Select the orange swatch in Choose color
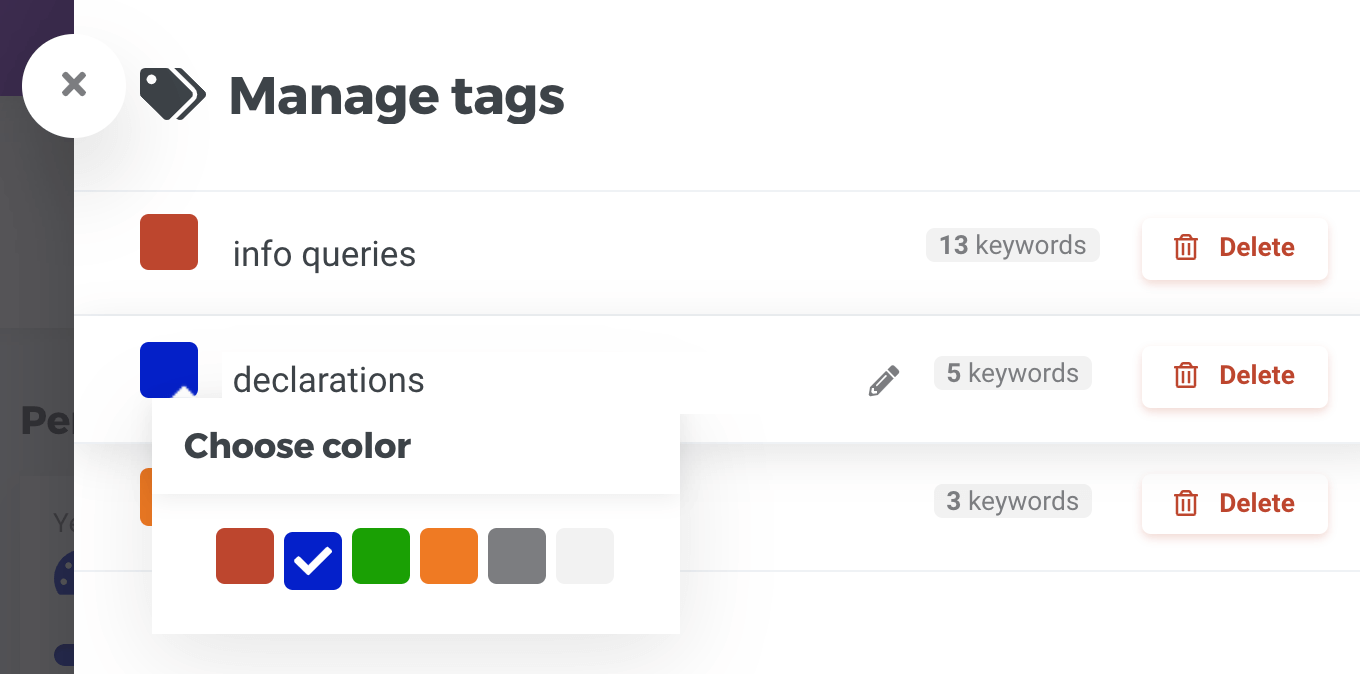 coord(449,556)
